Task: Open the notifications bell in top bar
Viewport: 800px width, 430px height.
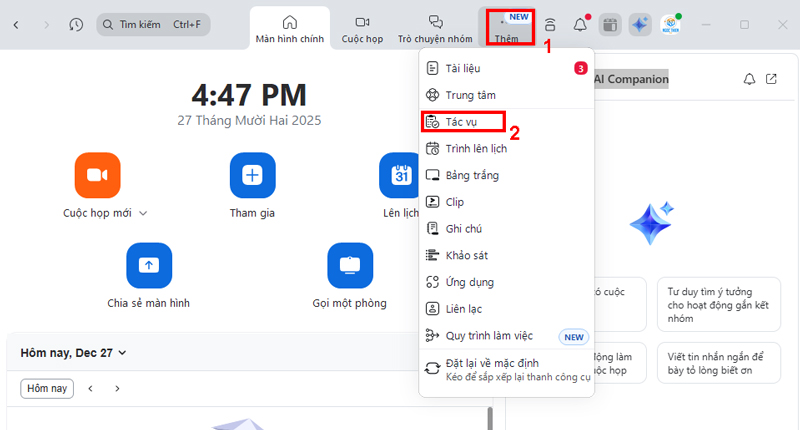Action: click(x=580, y=25)
